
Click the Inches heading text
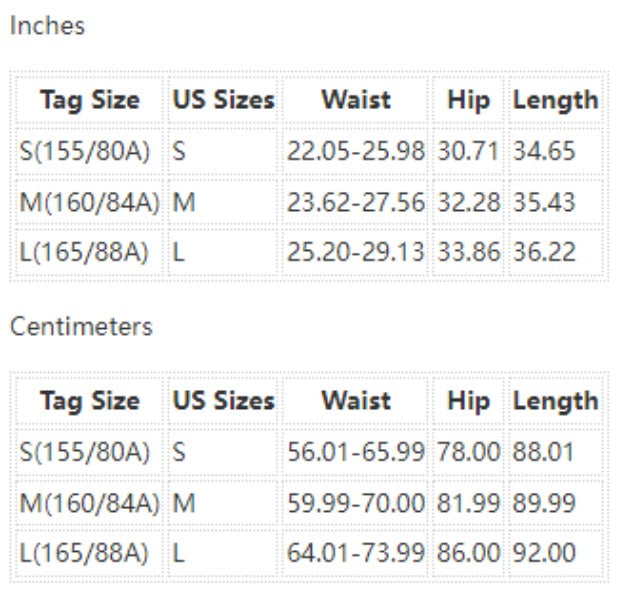tap(47, 26)
